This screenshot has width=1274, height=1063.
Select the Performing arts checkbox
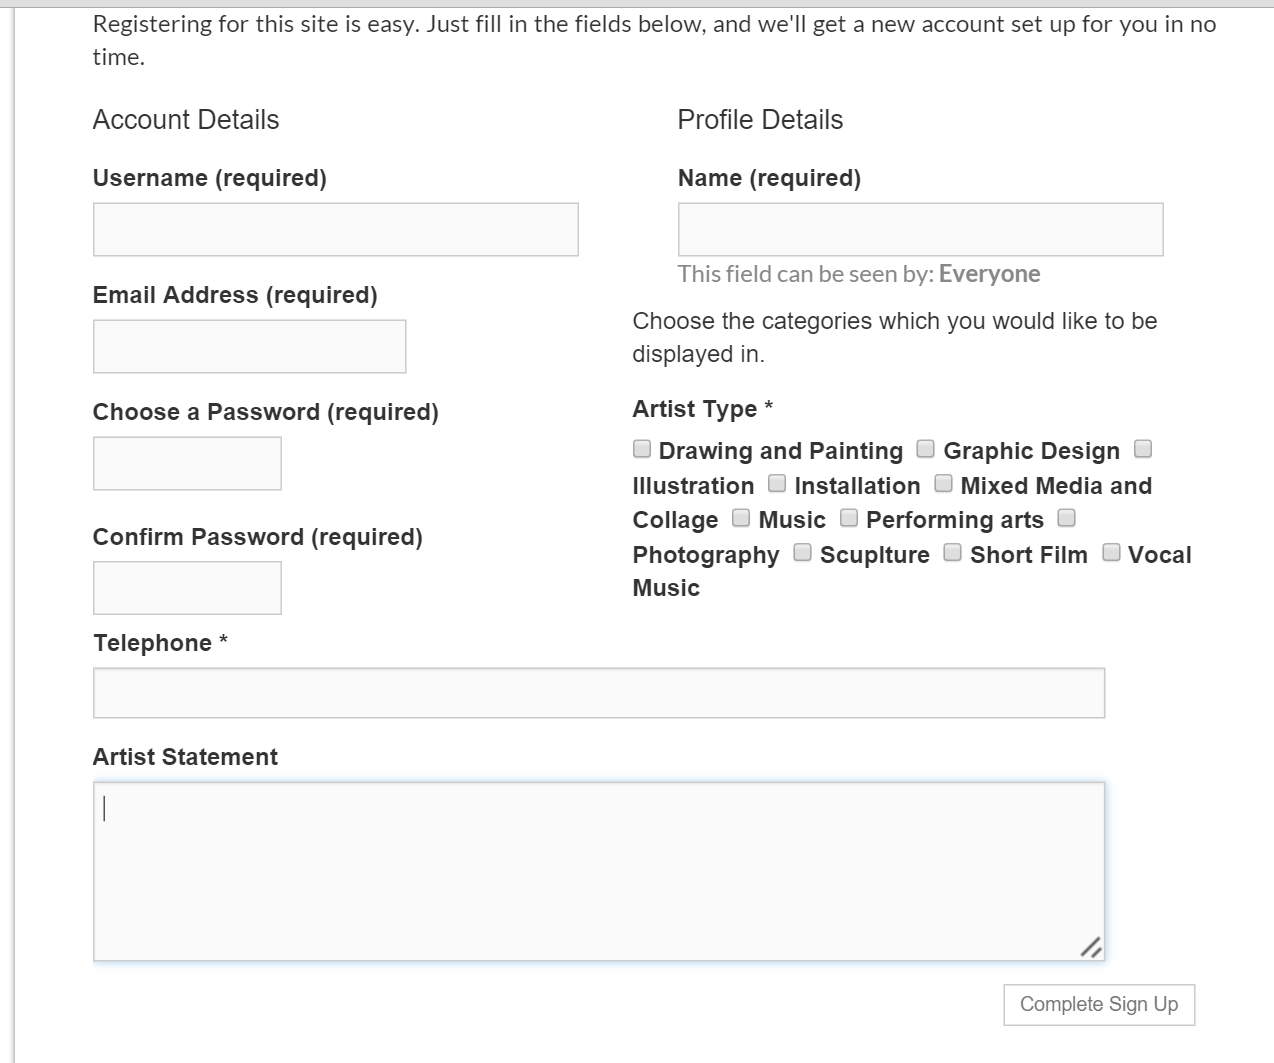849,518
